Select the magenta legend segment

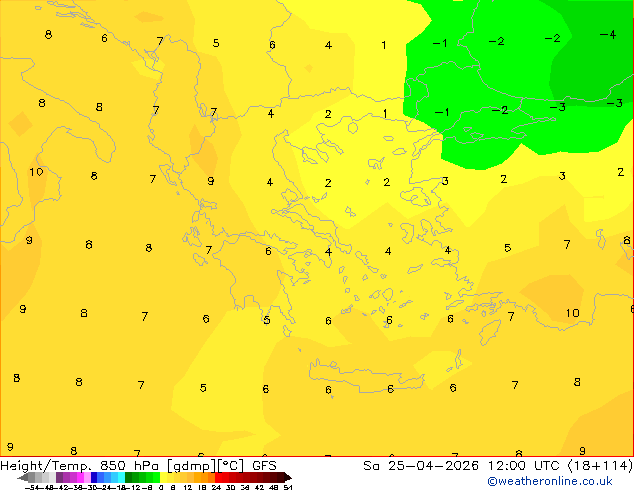(x=80, y=477)
